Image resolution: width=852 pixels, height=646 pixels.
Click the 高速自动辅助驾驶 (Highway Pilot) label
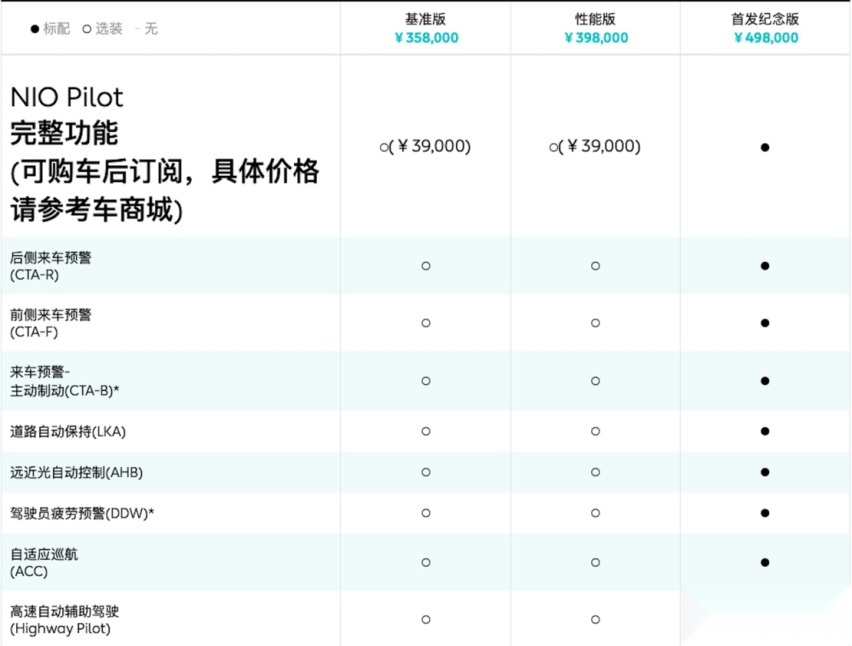pyautogui.click(x=65, y=619)
